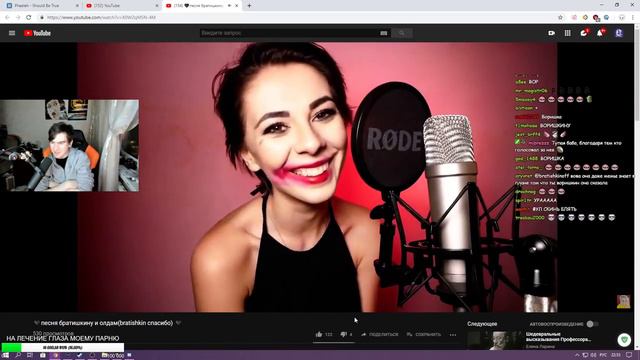Open the create video camera icon
This screenshot has height=360, width=640.
pyautogui.click(x=551, y=33)
